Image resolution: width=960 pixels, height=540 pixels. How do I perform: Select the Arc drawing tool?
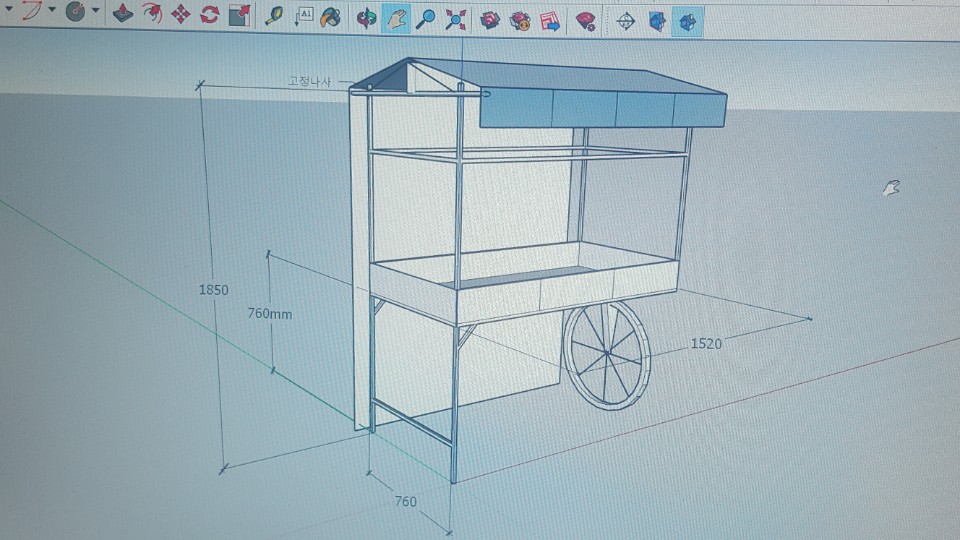31,10
